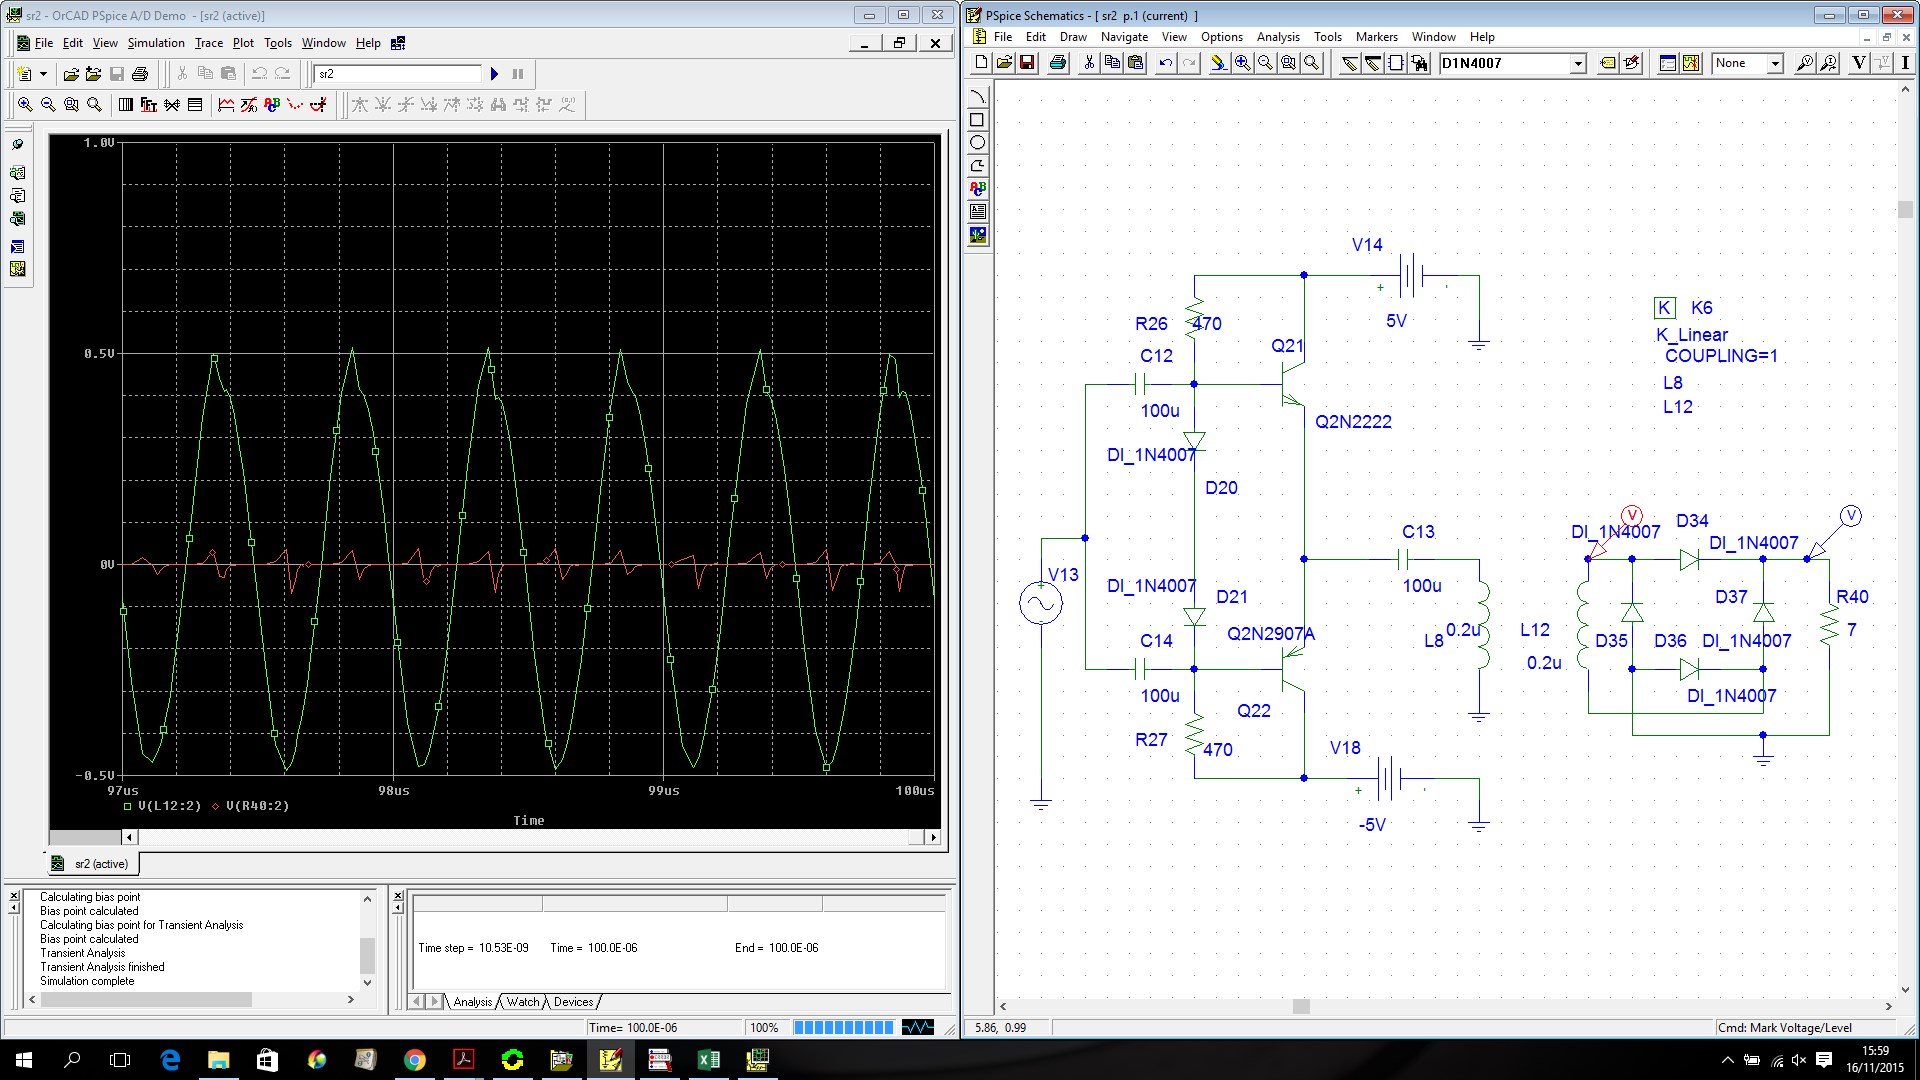This screenshot has width=1920, height=1080.
Task: Click Setup Analysis icon in Schematics toolbar
Action: pyautogui.click(x=1668, y=63)
